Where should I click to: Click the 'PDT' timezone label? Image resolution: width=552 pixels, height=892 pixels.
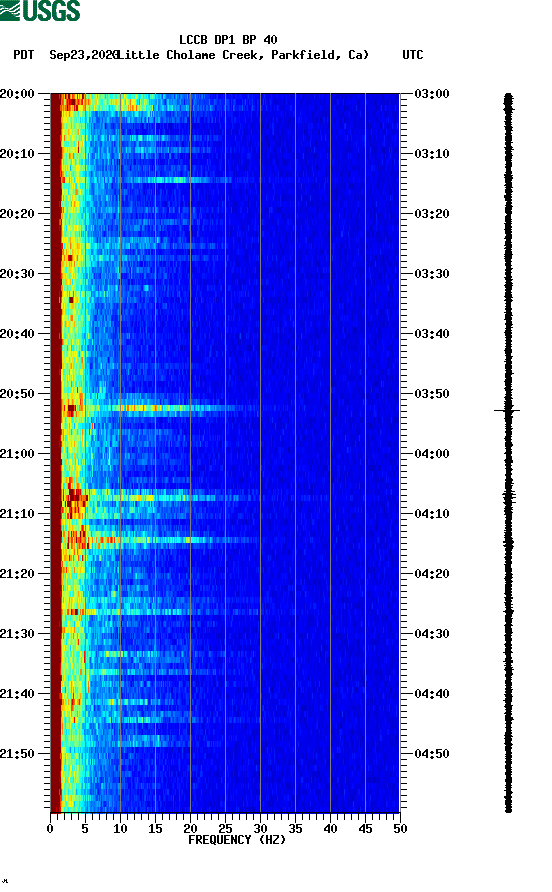[23, 55]
